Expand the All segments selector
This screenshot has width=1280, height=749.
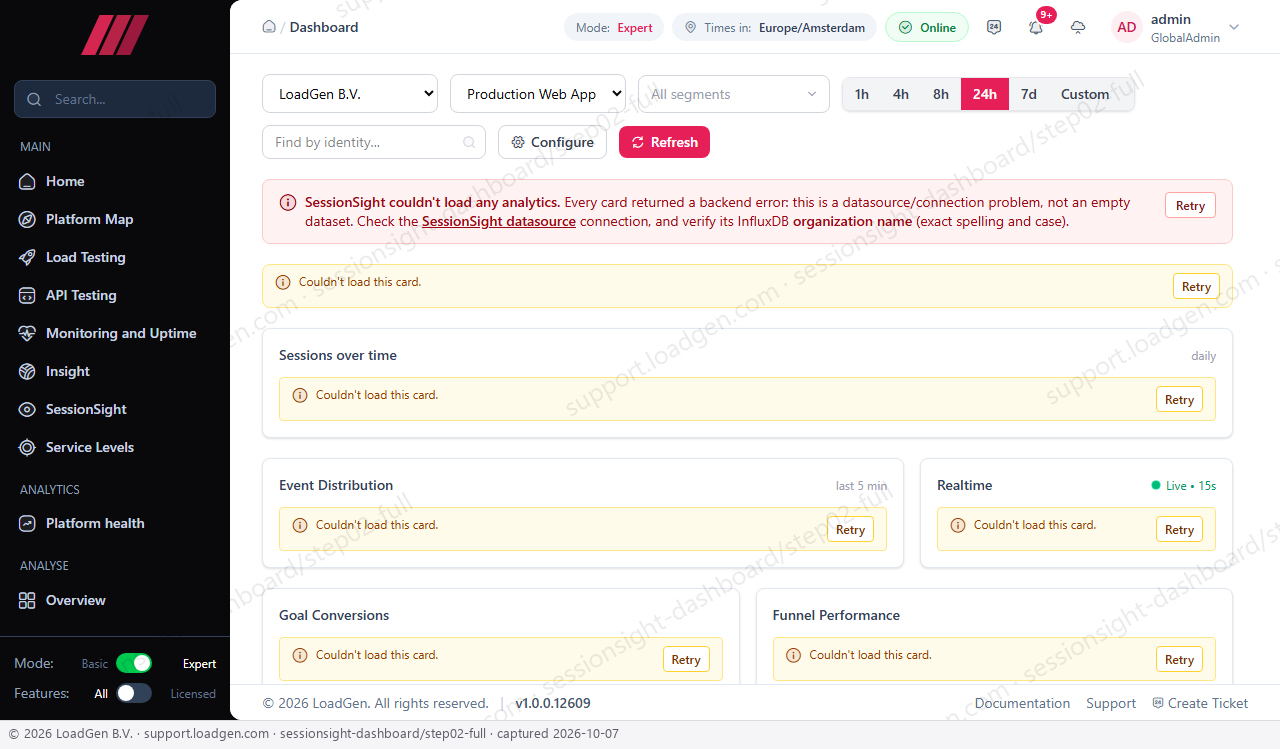(x=734, y=94)
